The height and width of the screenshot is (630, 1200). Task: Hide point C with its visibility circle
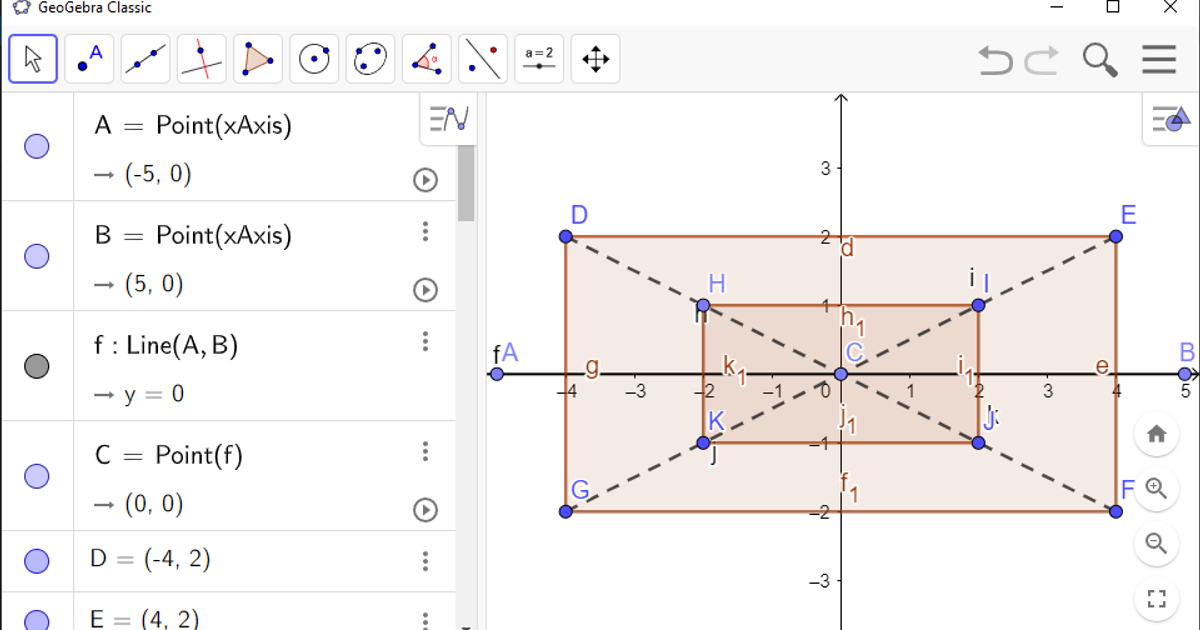pos(37,476)
